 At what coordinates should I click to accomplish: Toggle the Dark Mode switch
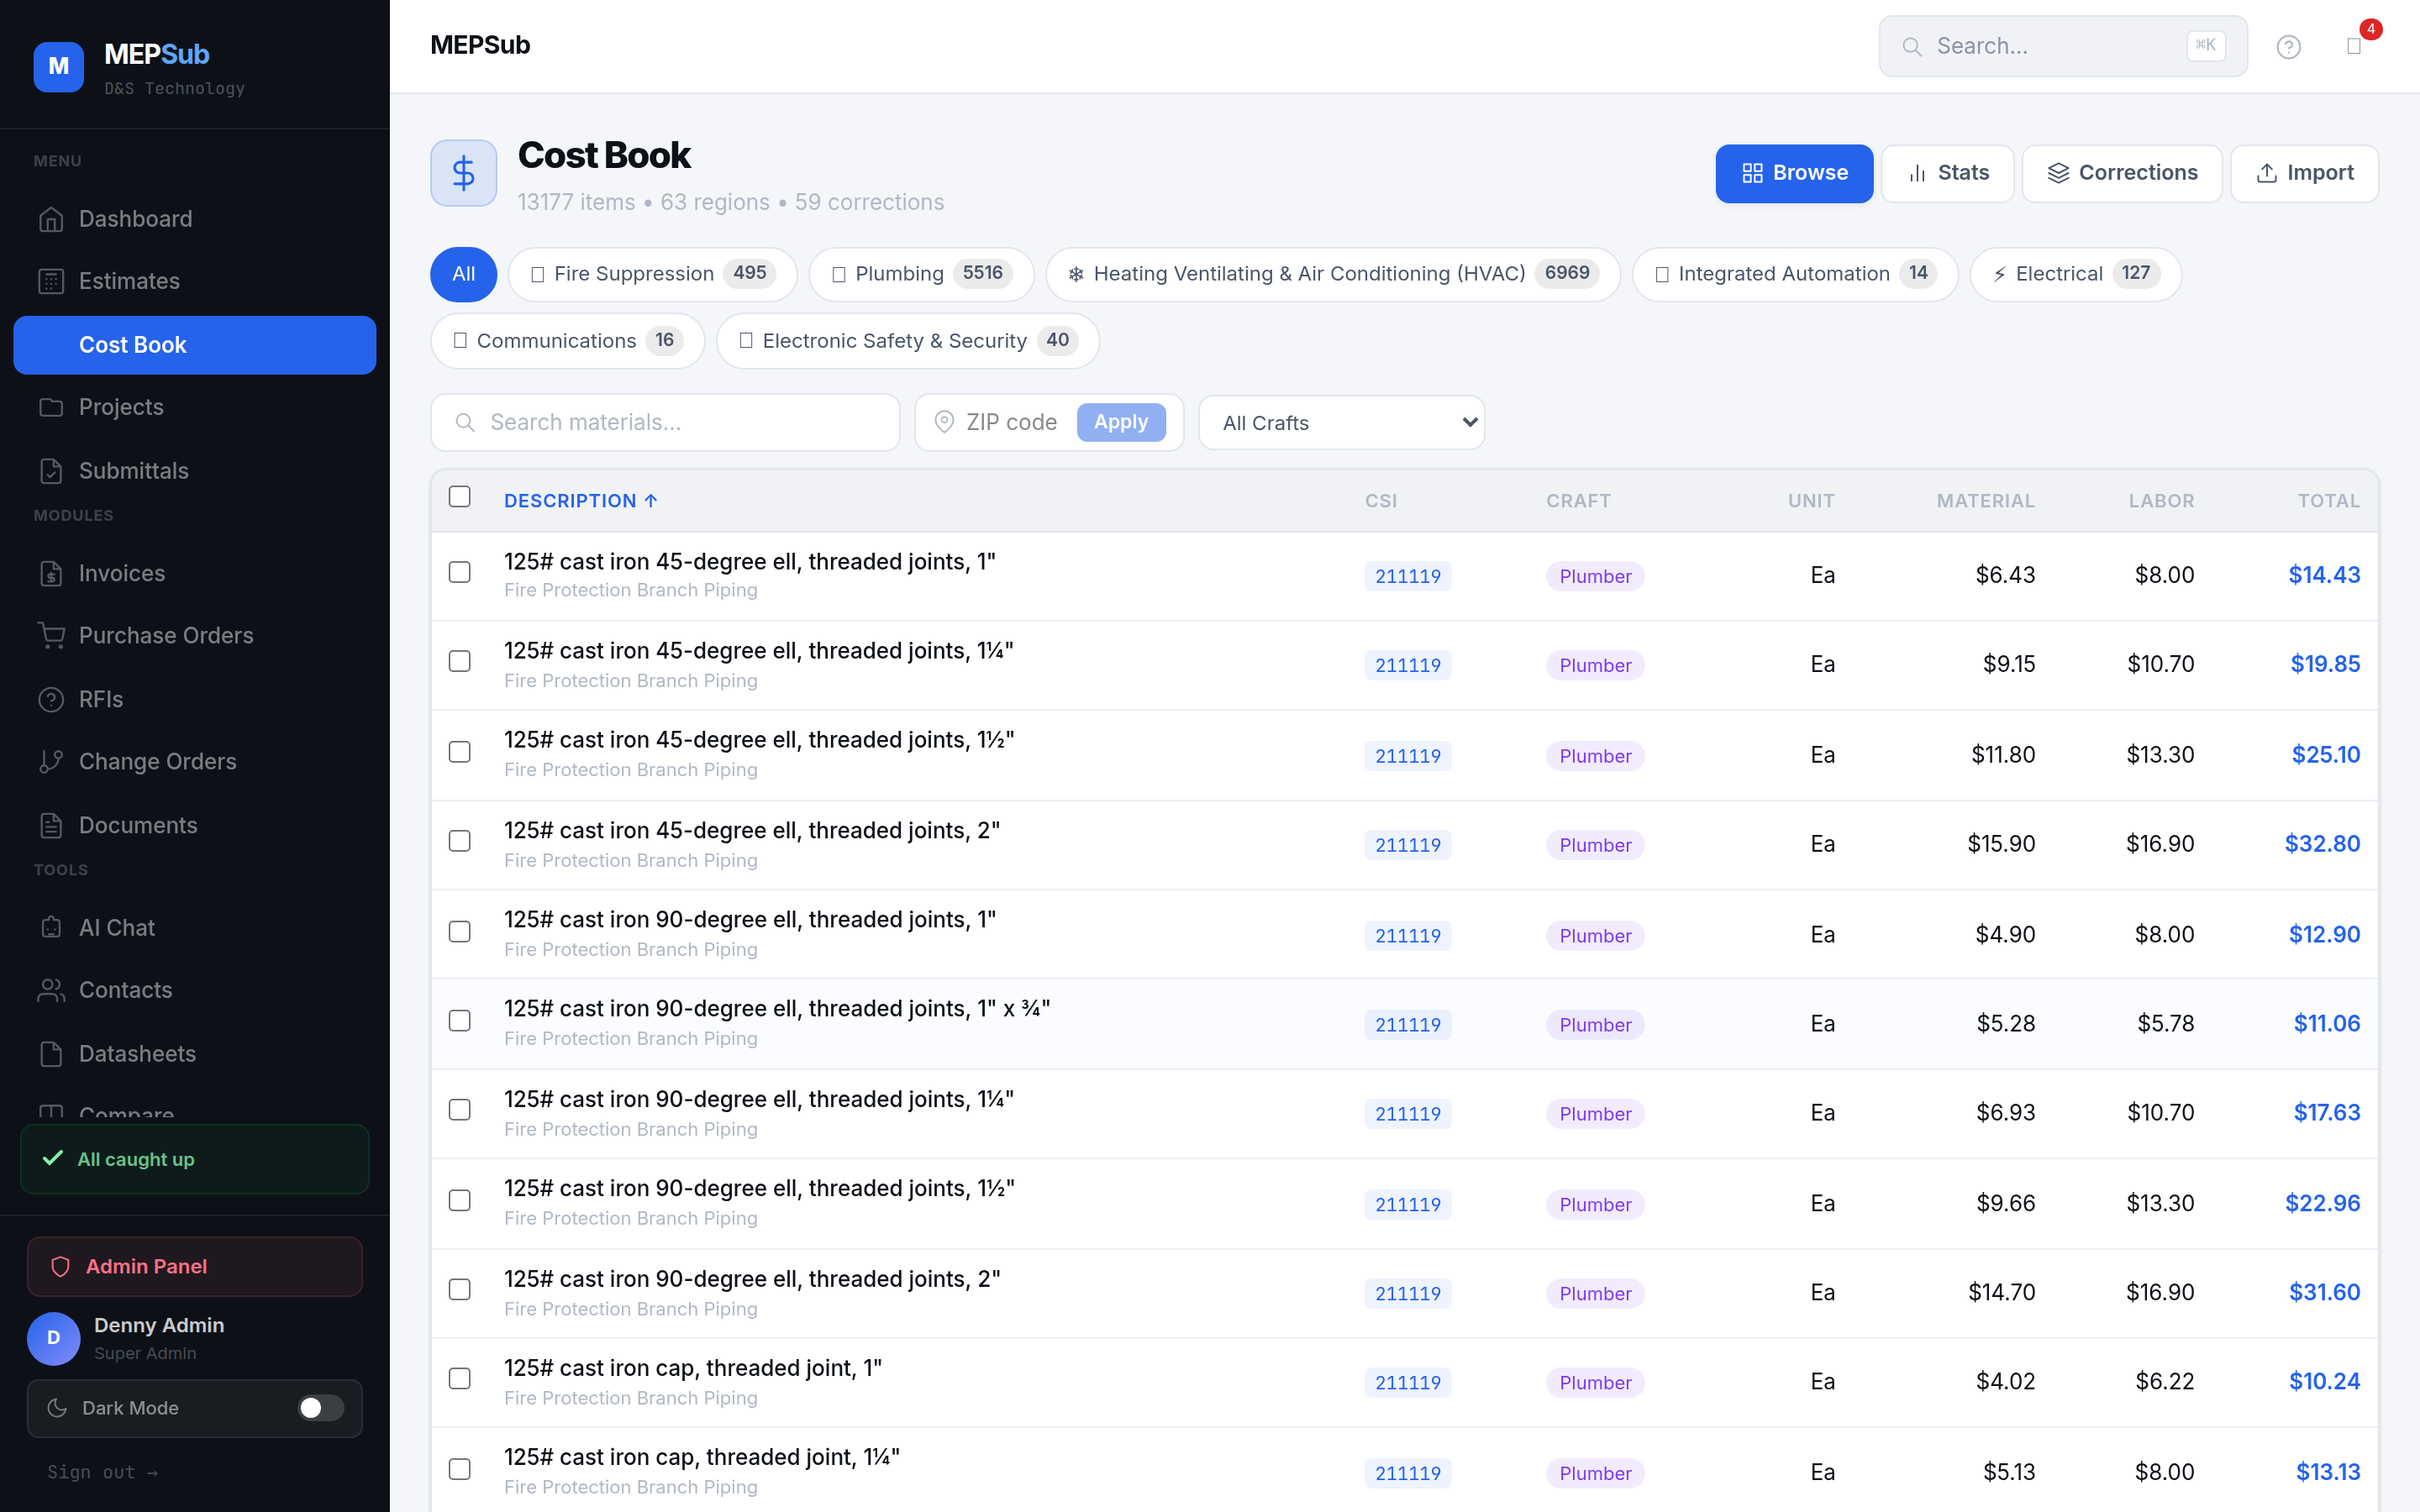click(x=320, y=1408)
